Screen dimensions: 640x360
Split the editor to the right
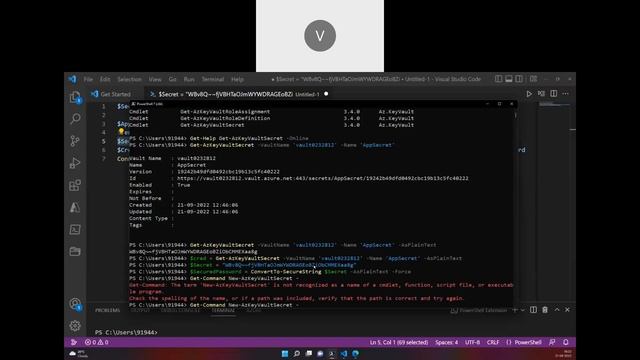pyautogui.click(x=553, y=94)
